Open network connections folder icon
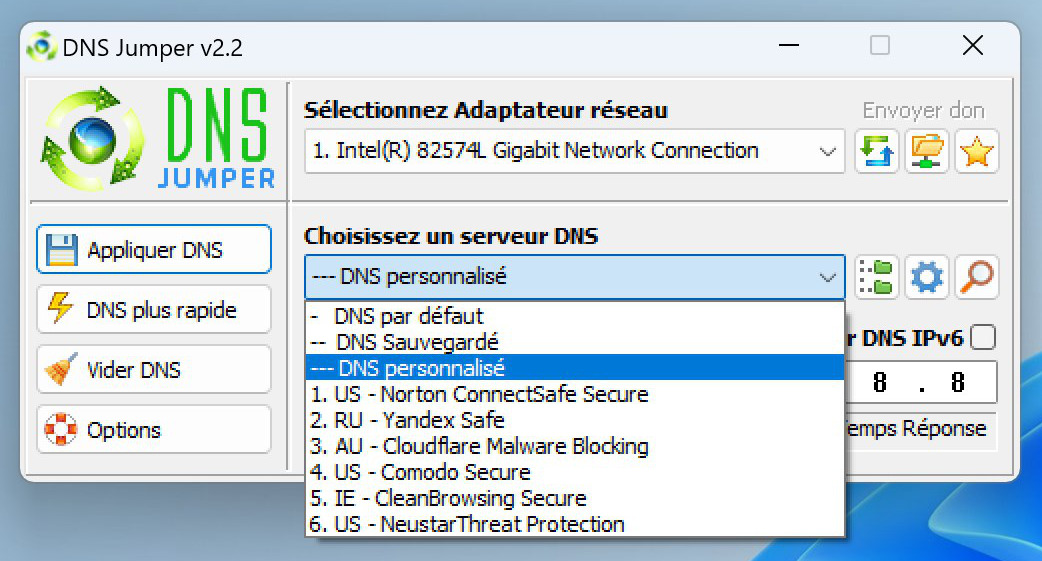 [x=926, y=152]
